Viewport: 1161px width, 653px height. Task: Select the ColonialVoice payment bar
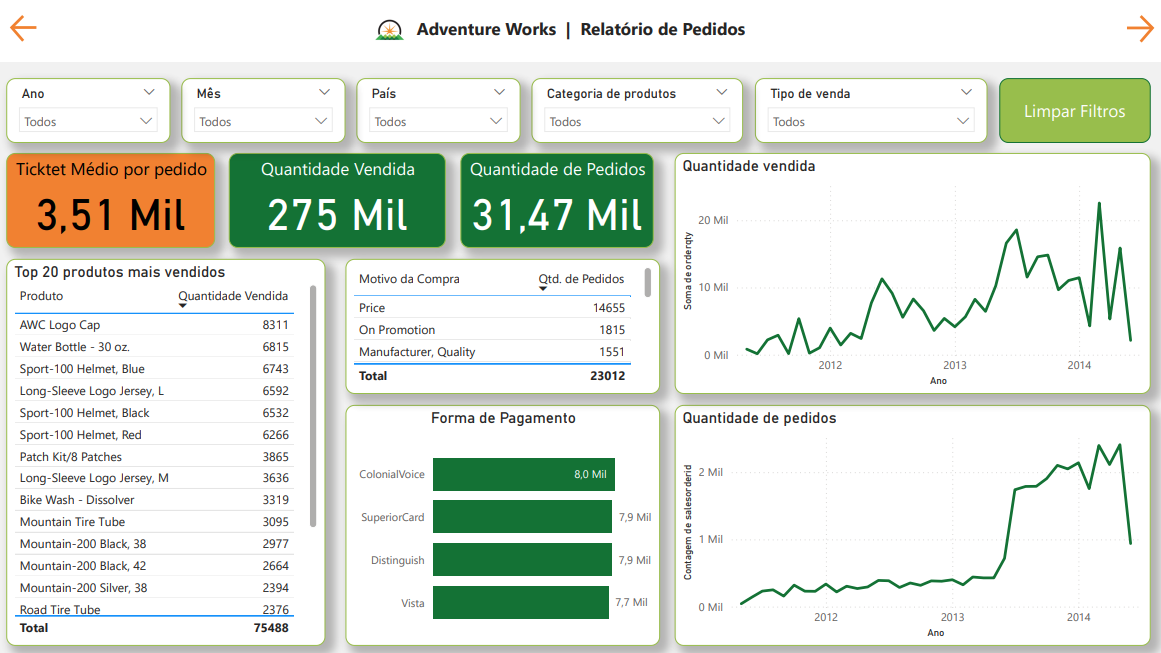pyautogui.click(x=523, y=475)
